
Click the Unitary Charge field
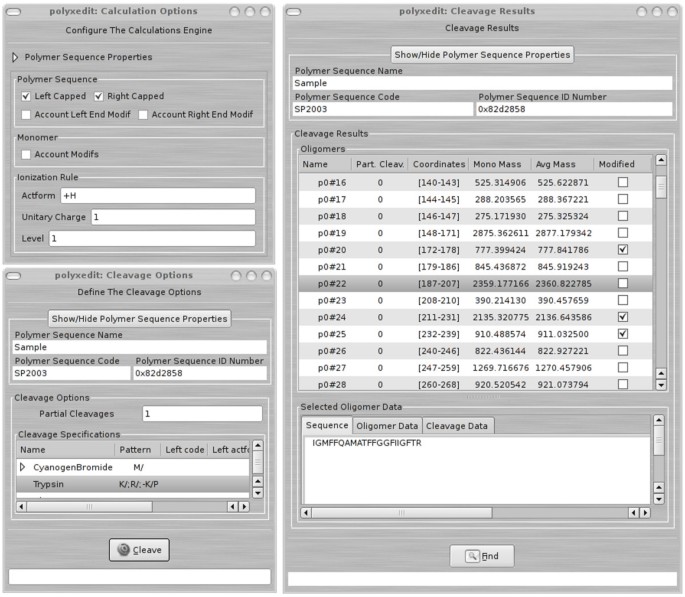(x=173, y=217)
